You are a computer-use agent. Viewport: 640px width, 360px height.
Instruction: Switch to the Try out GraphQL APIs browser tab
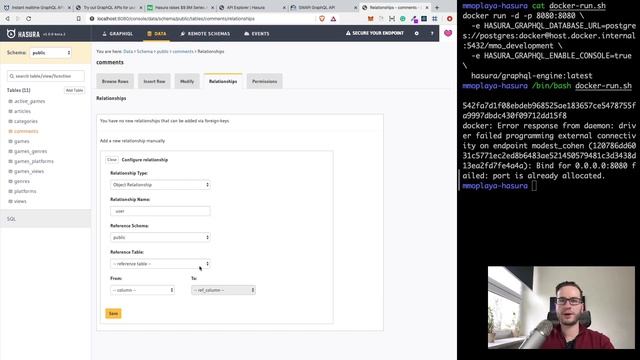[x=109, y=7]
